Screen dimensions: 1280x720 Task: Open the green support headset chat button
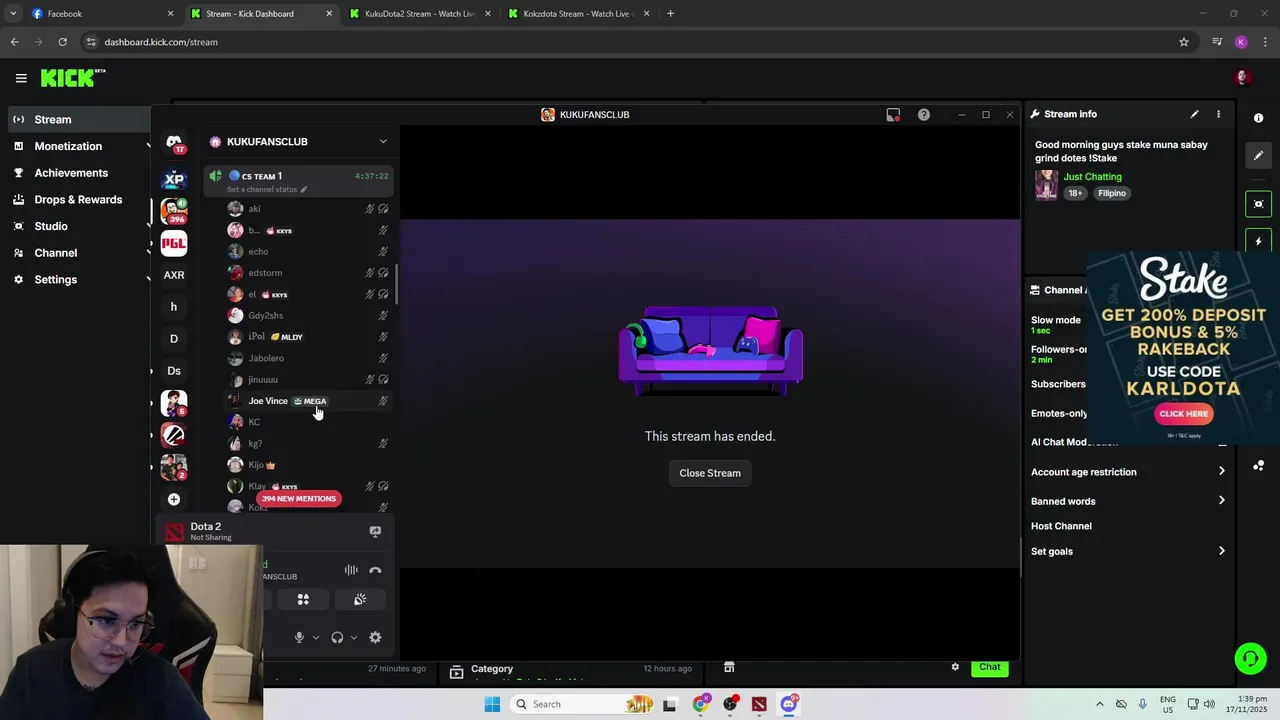pyautogui.click(x=1249, y=658)
